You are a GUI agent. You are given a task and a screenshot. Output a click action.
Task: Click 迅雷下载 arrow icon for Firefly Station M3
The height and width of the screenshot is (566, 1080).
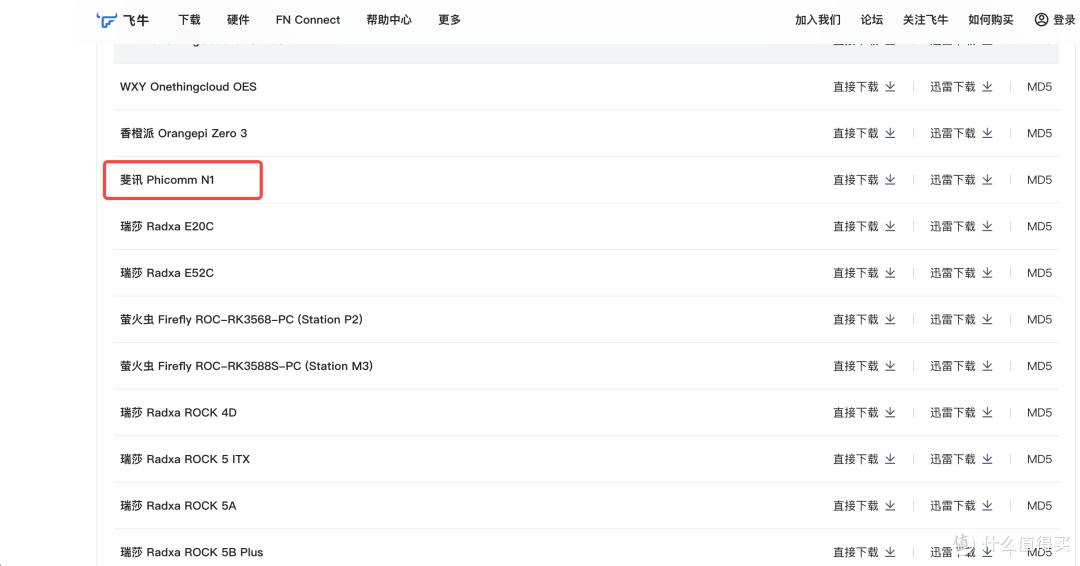point(988,366)
